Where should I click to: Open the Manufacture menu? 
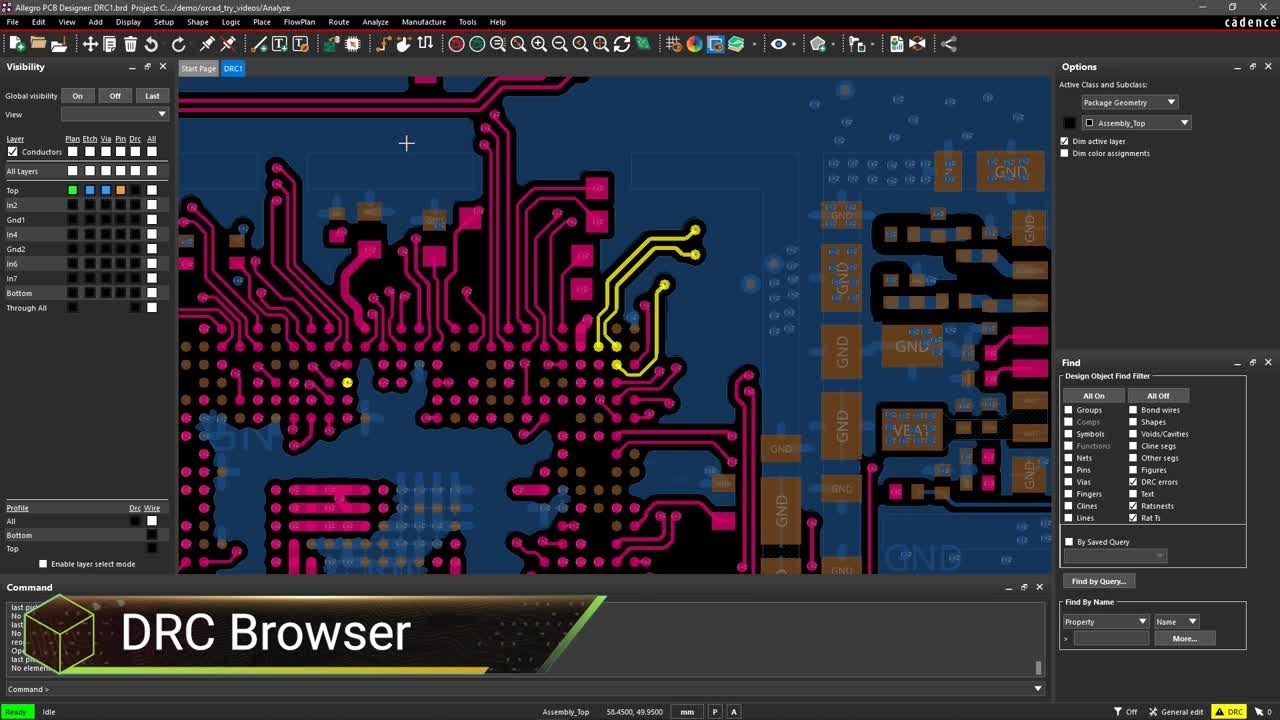click(x=424, y=22)
